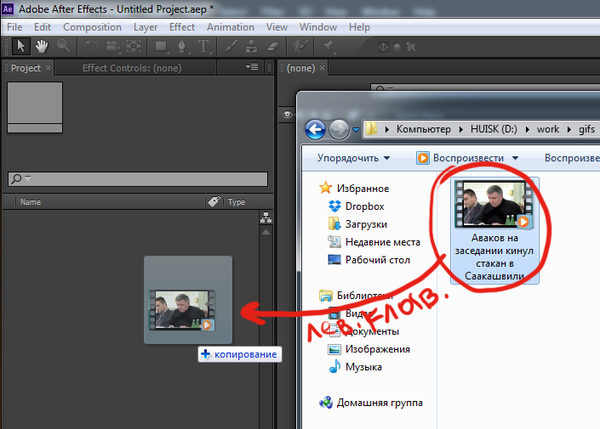Select the Puppet Pin tool

(328, 47)
